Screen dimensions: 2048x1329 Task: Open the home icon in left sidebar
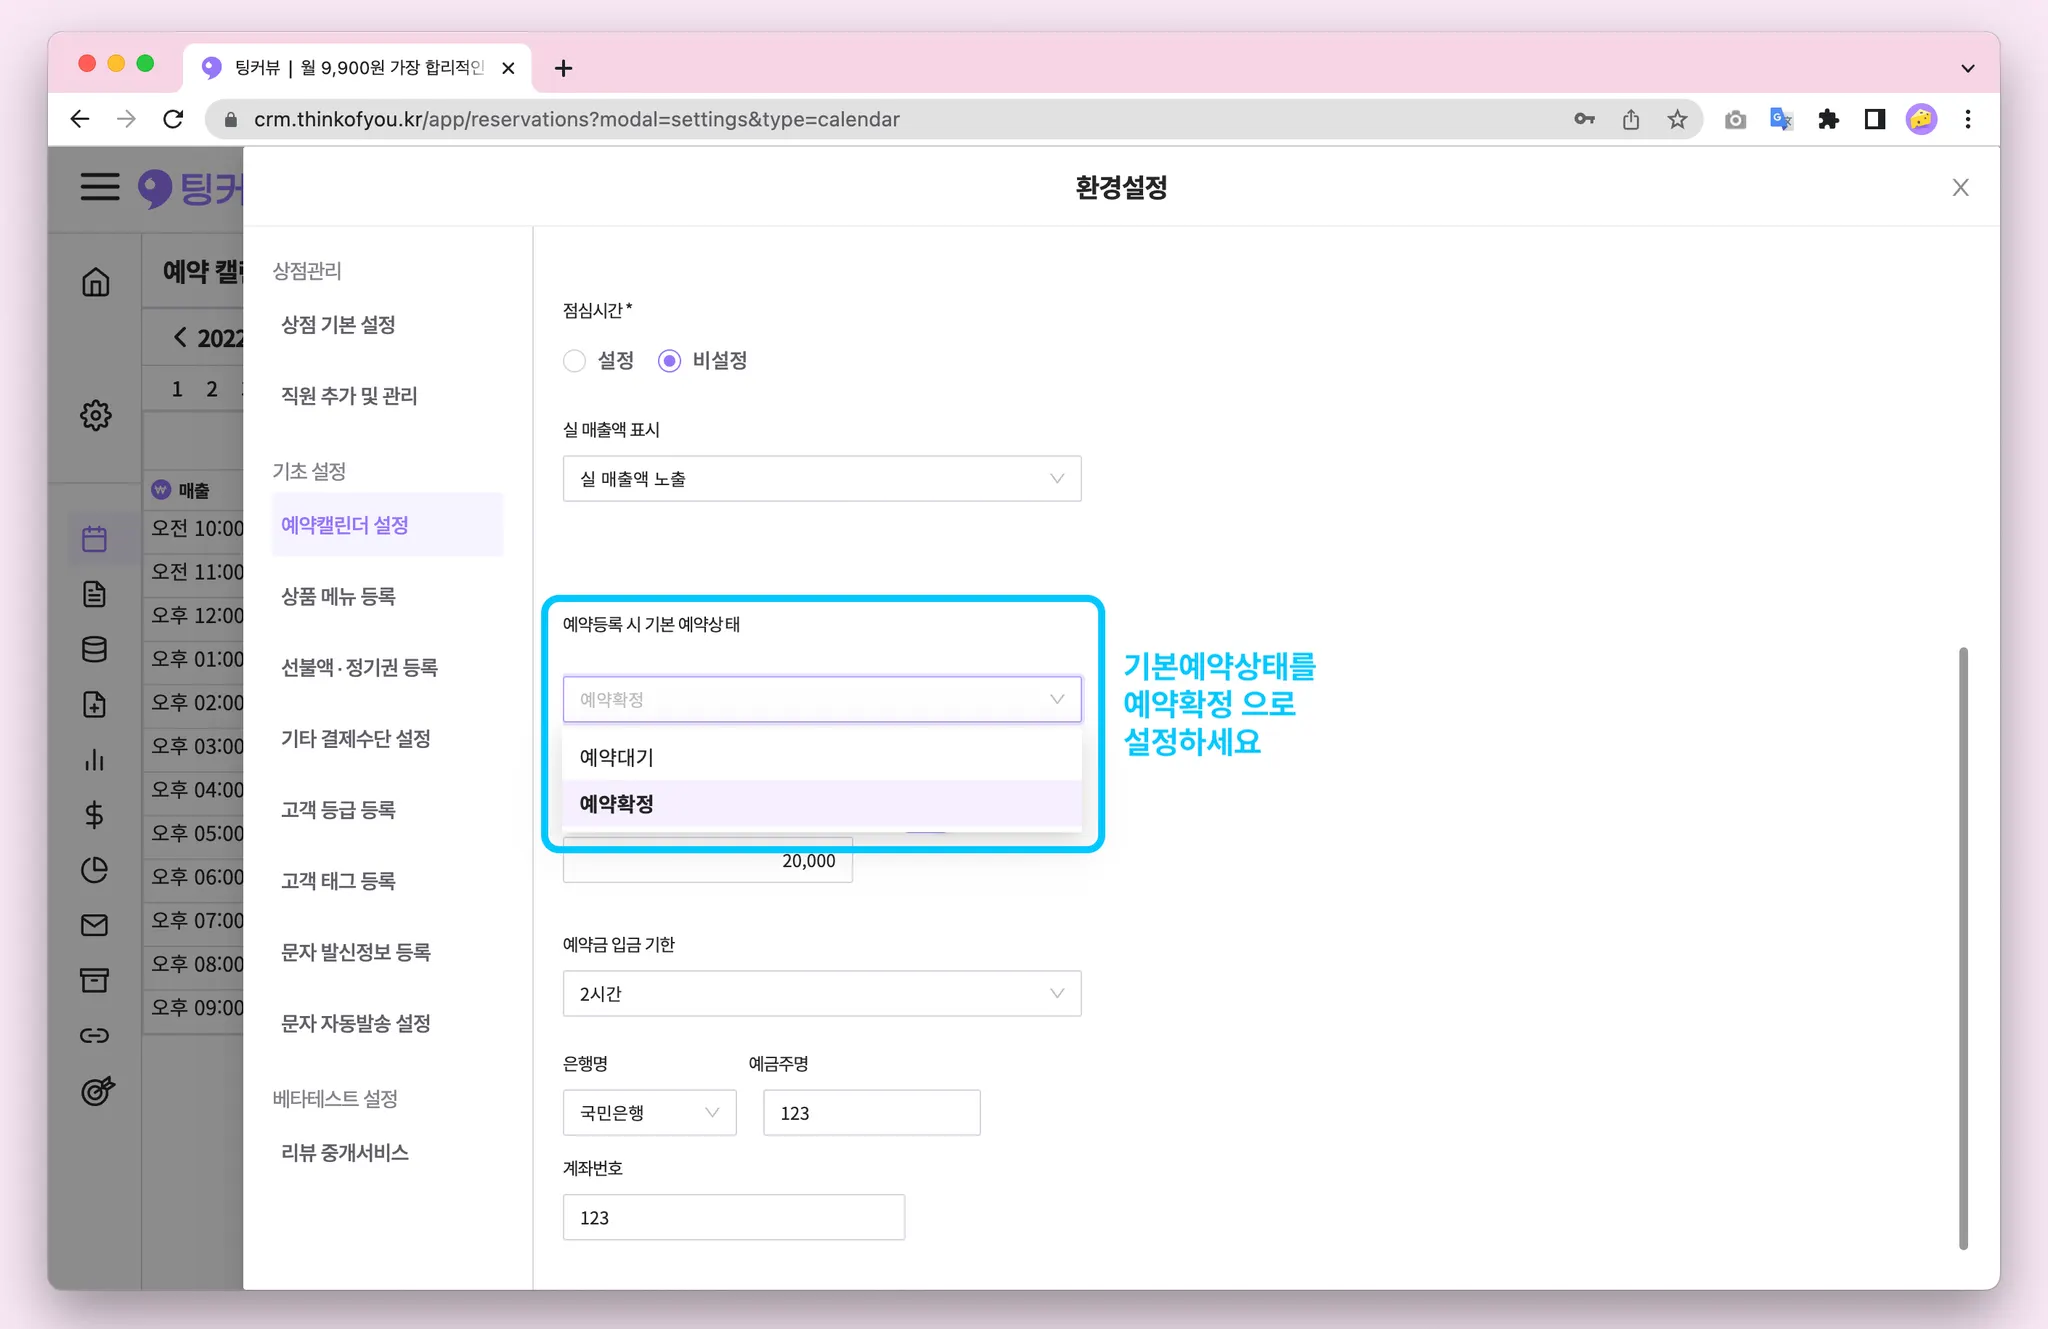(x=95, y=283)
